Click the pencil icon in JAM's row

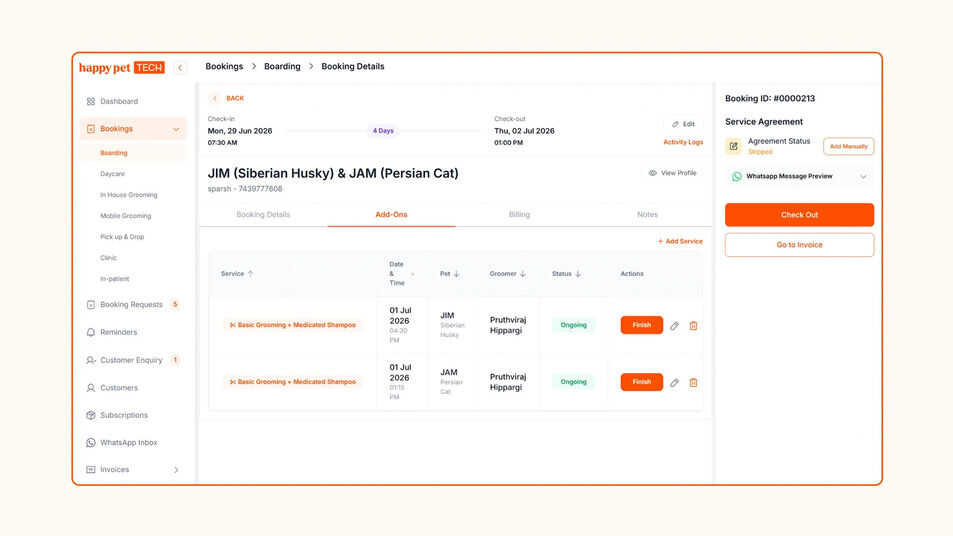674,383
